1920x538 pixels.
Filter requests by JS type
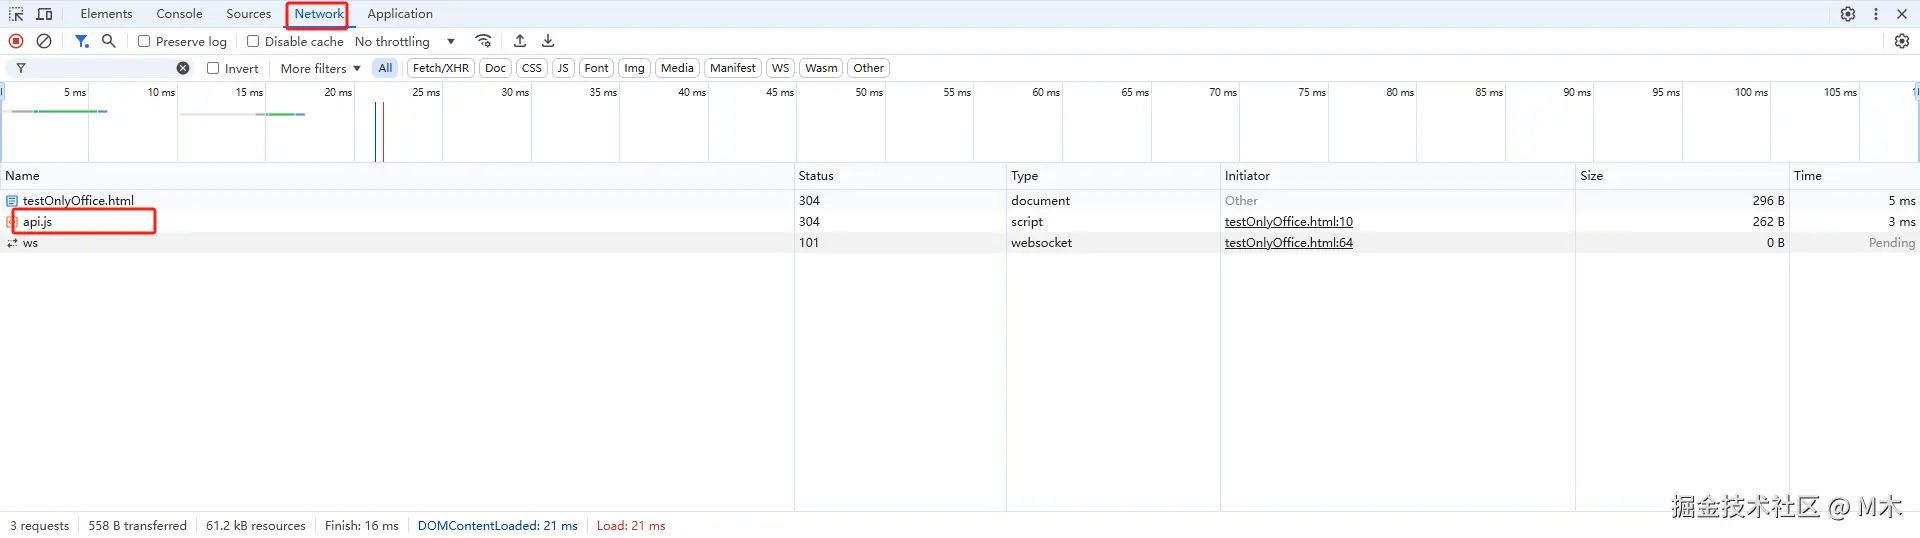(x=563, y=68)
